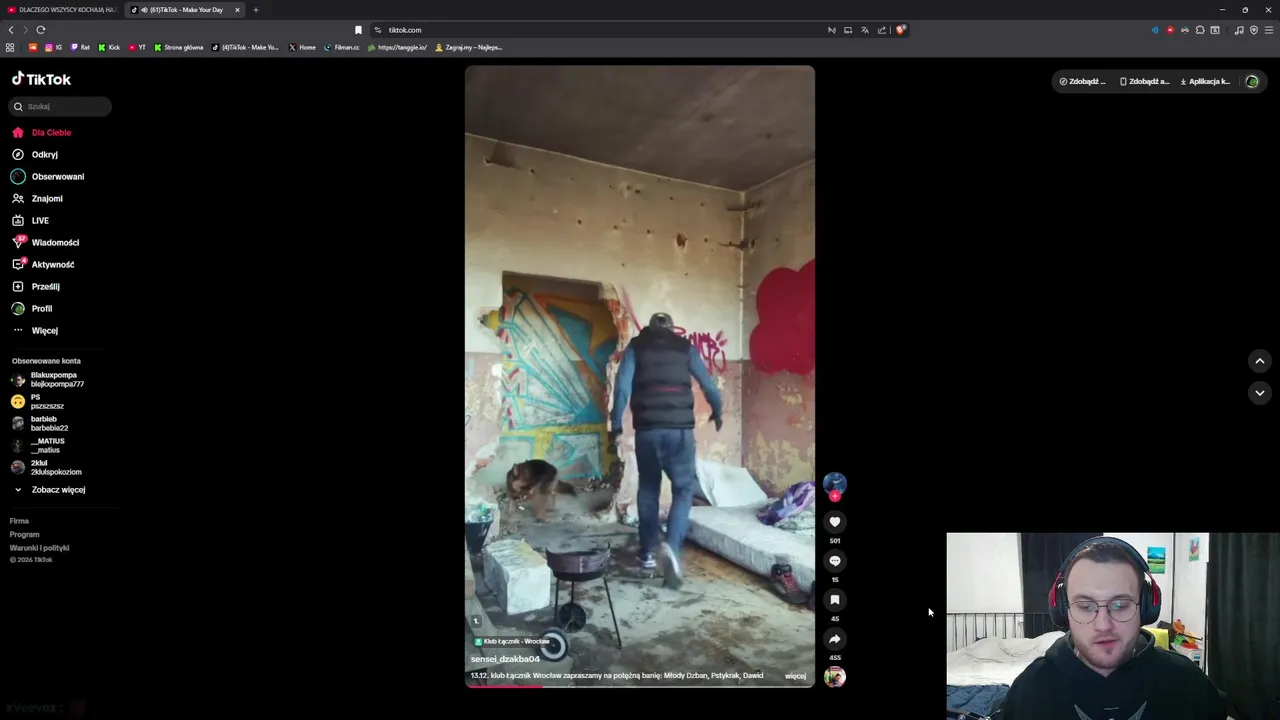This screenshot has height=720, width=1280.
Task: Share the video with the arrow icon
Action: [835, 639]
